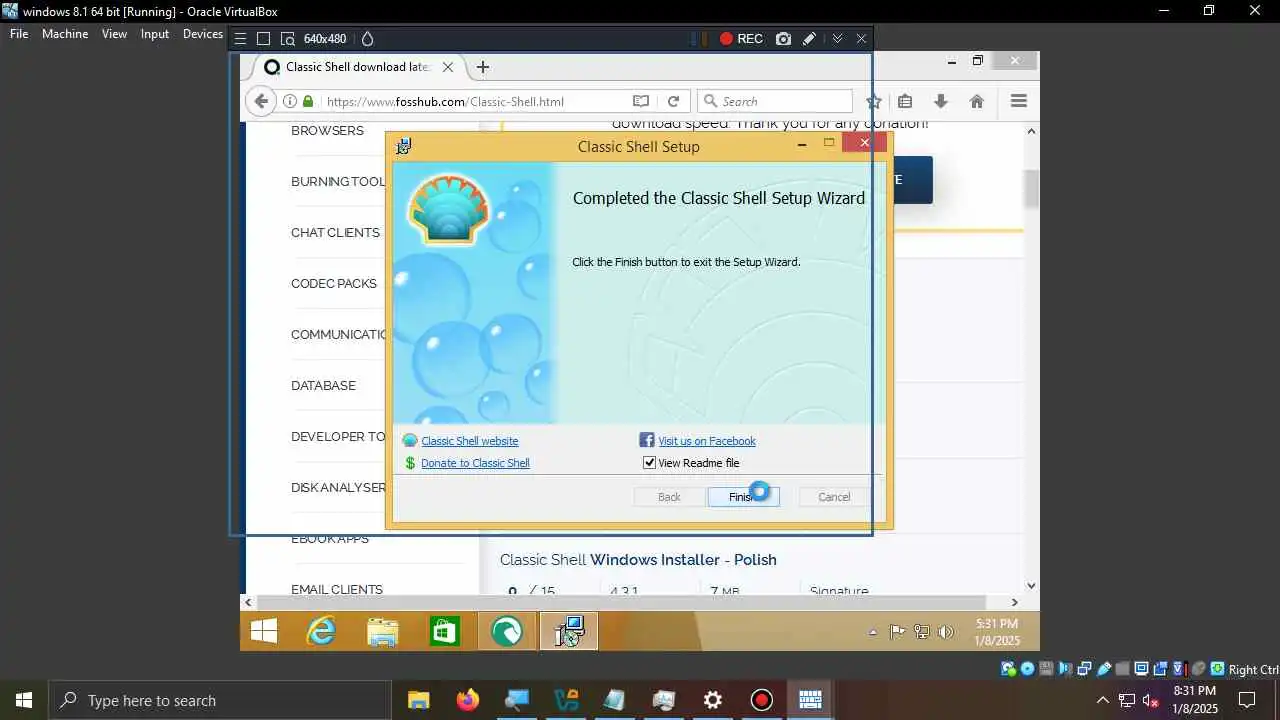Open the VirtualBox View menu
This screenshot has width=1280, height=720.
pos(114,34)
